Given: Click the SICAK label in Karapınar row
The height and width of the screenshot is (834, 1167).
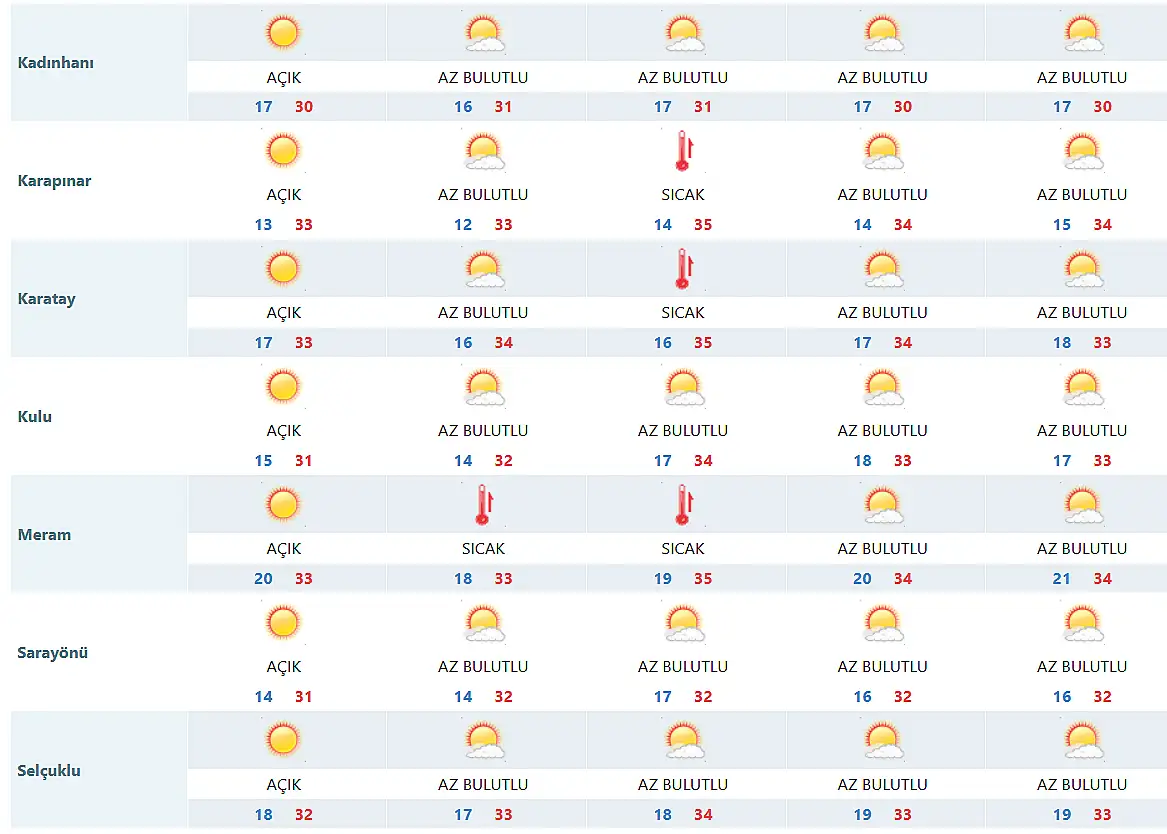Looking at the screenshot, I should point(683,195).
